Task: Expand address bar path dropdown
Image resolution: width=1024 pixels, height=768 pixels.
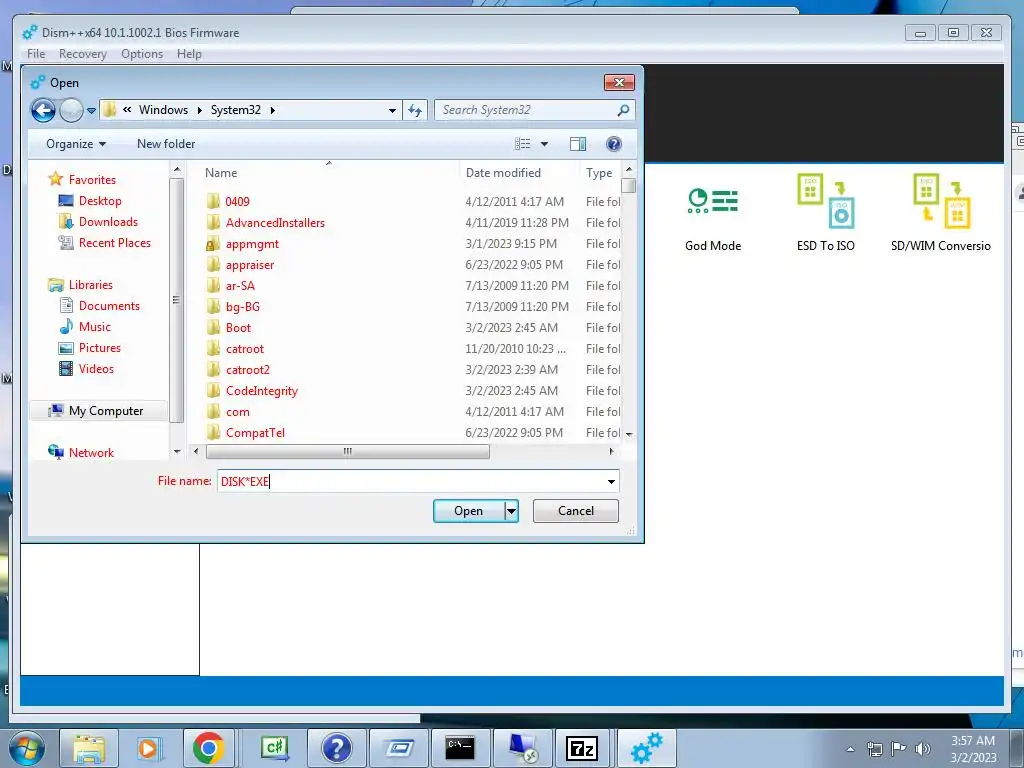Action: pyautogui.click(x=392, y=110)
